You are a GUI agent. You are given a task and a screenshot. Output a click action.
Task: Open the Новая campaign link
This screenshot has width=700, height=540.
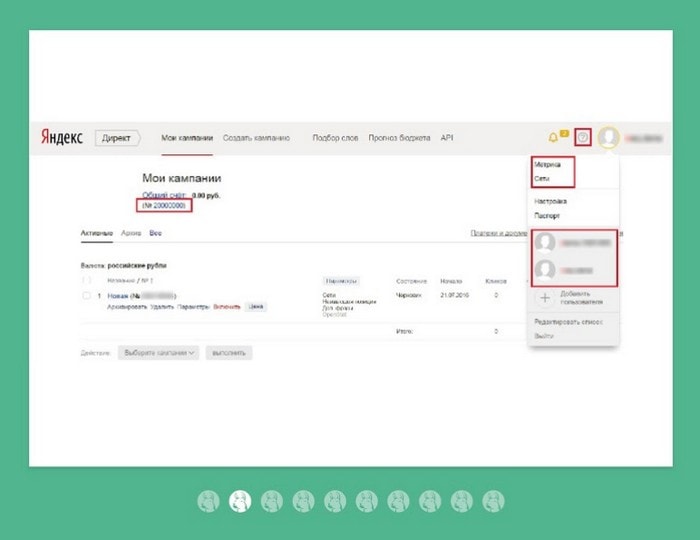point(118,296)
